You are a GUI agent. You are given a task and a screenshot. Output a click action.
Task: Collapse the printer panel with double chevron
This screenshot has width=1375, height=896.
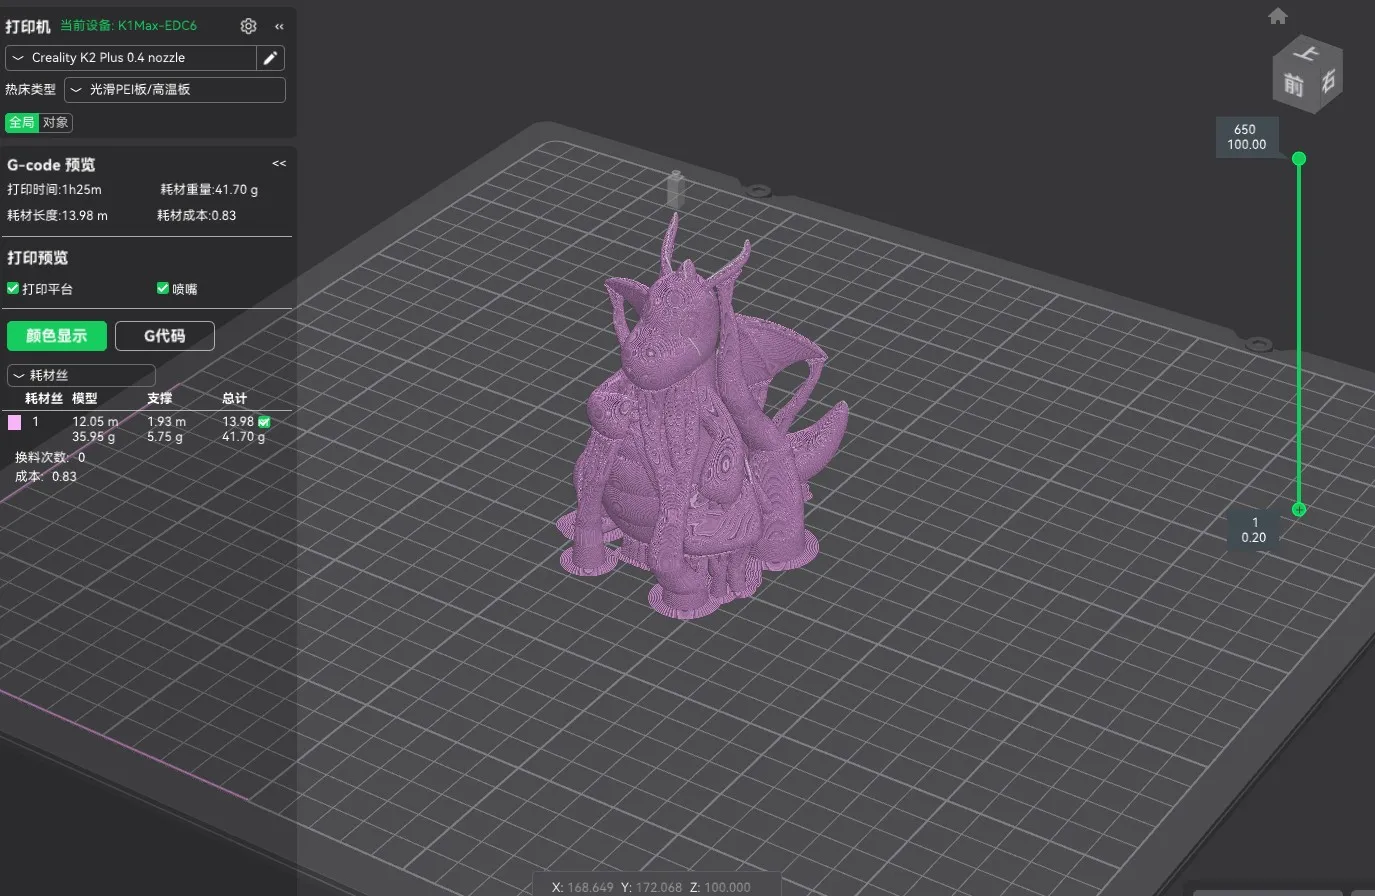(279, 27)
